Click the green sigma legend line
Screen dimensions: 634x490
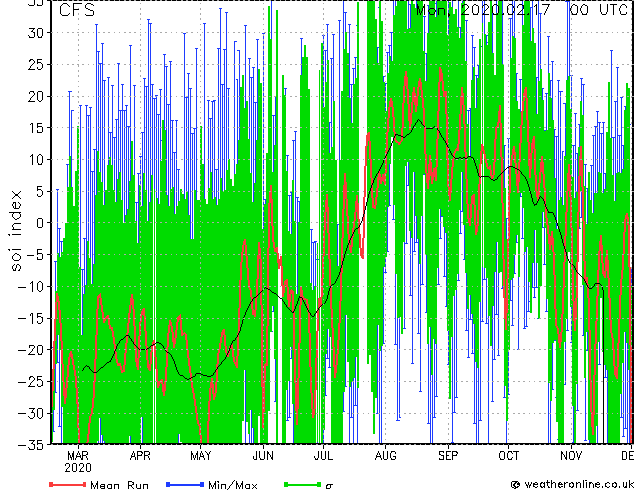pyautogui.click(x=303, y=484)
